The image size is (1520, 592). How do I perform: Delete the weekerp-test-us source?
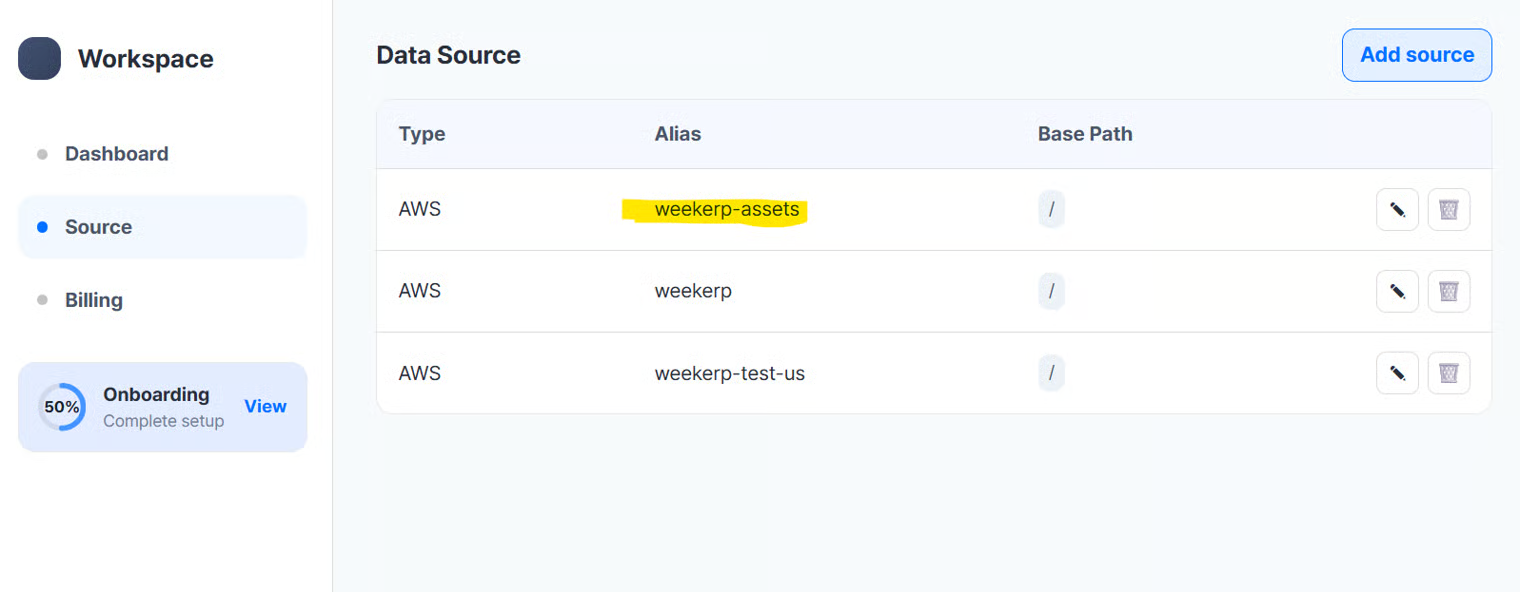[x=1448, y=373]
